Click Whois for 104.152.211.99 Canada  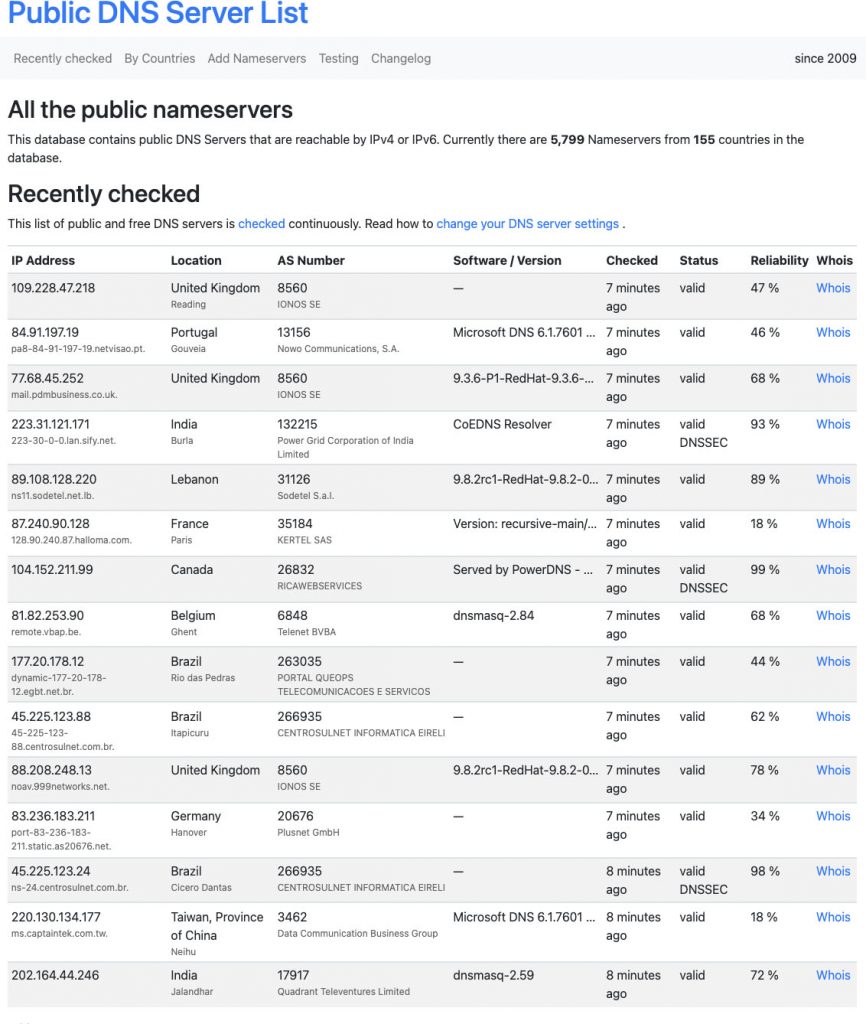pyautogui.click(x=833, y=570)
